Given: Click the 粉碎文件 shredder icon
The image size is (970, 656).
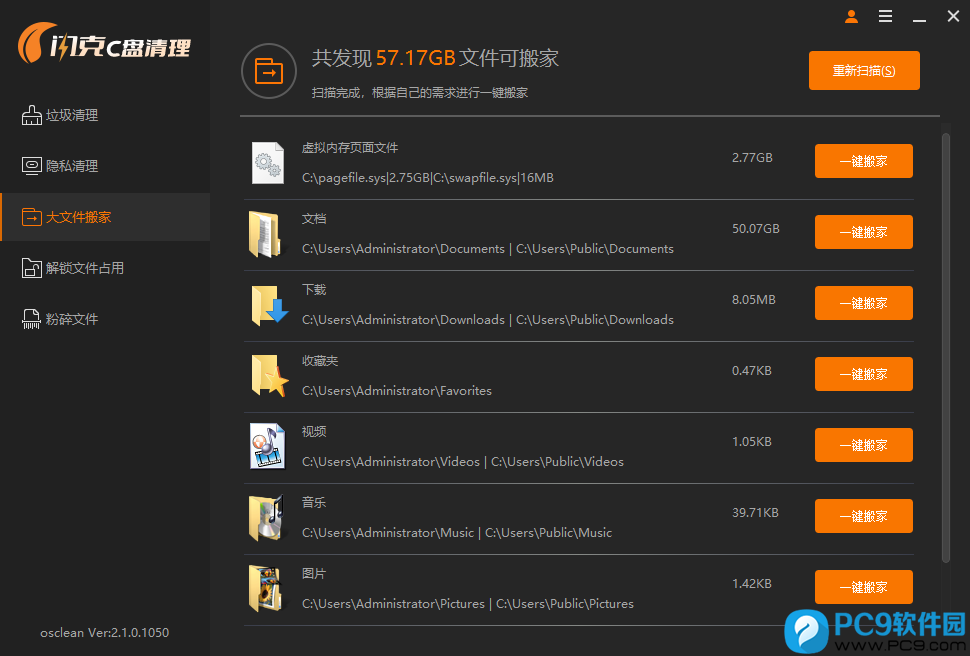Looking at the screenshot, I should pyautogui.click(x=32, y=319).
